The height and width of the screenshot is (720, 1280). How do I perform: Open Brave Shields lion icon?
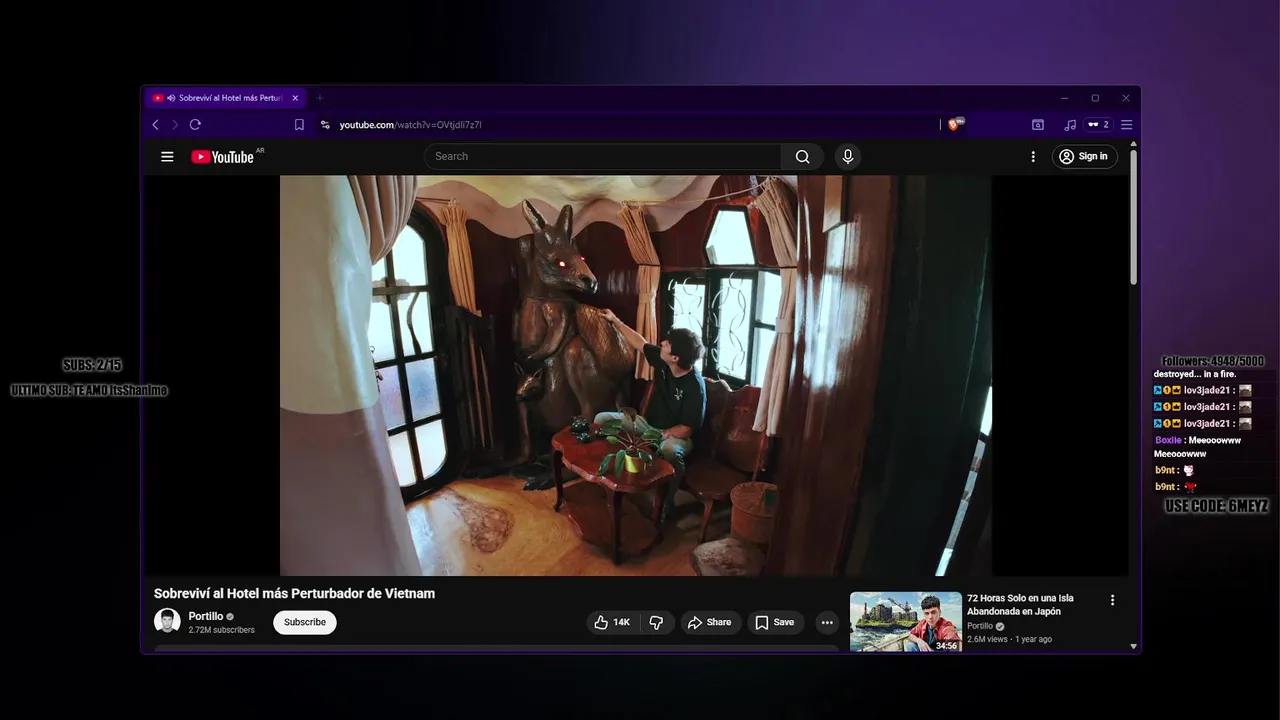955,125
